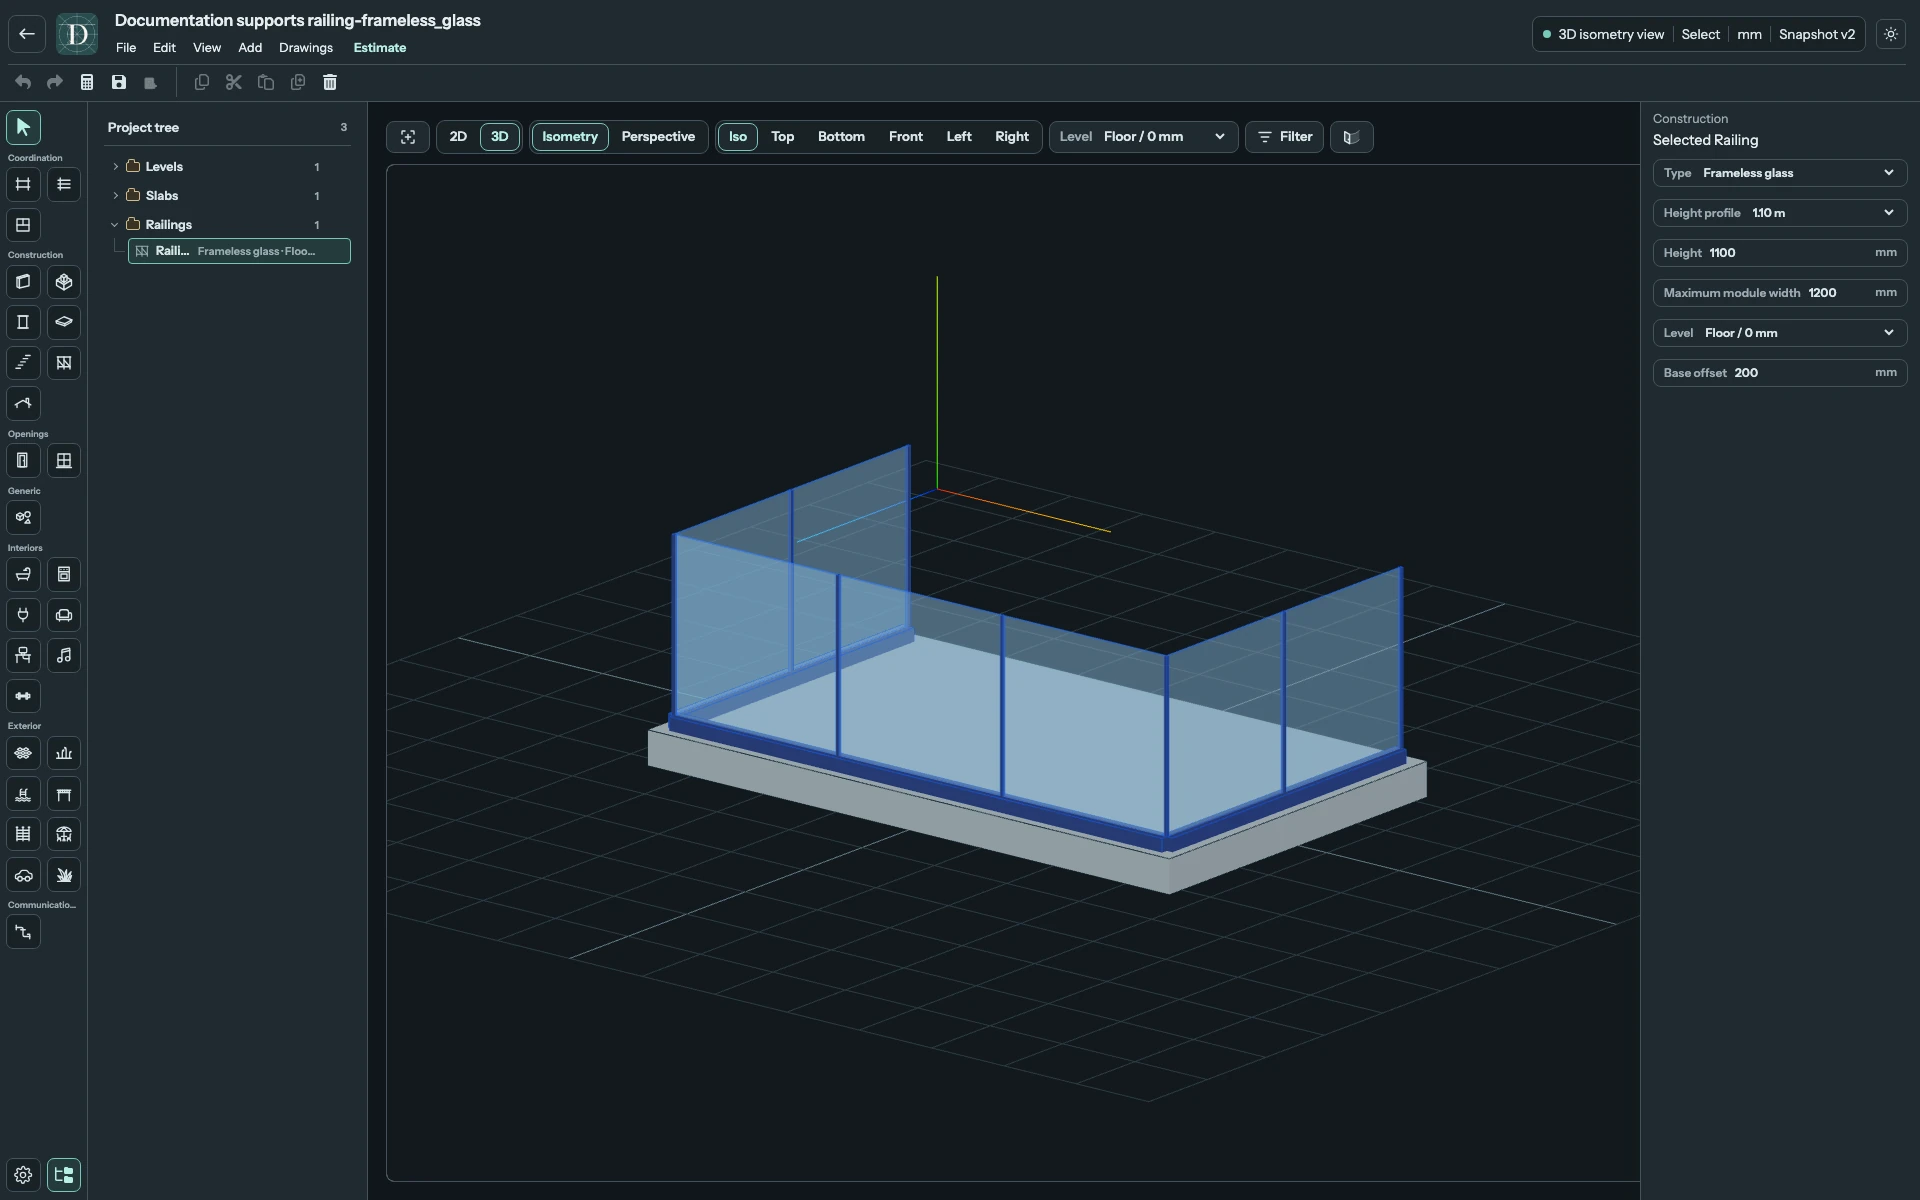Open the Estimate menu
1920x1200 pixels.
(380, 48)
